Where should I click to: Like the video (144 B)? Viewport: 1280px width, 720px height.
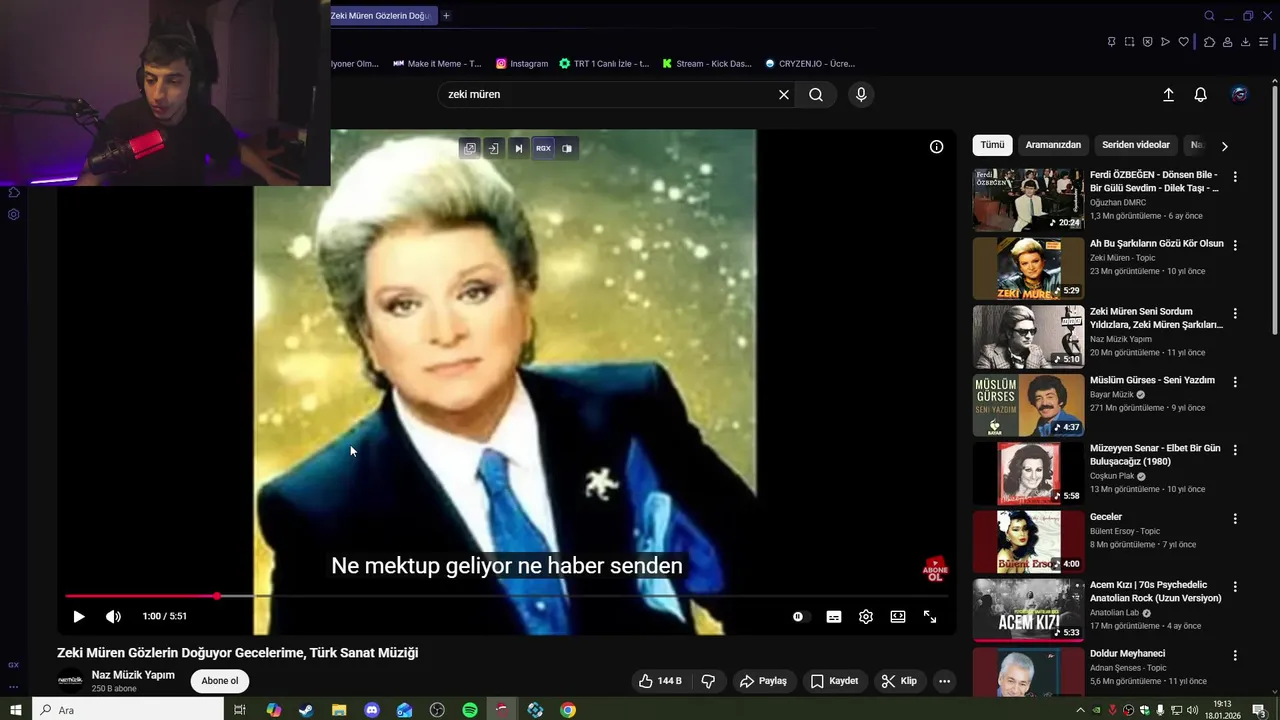pyautogui.click(x=660, y=681)
